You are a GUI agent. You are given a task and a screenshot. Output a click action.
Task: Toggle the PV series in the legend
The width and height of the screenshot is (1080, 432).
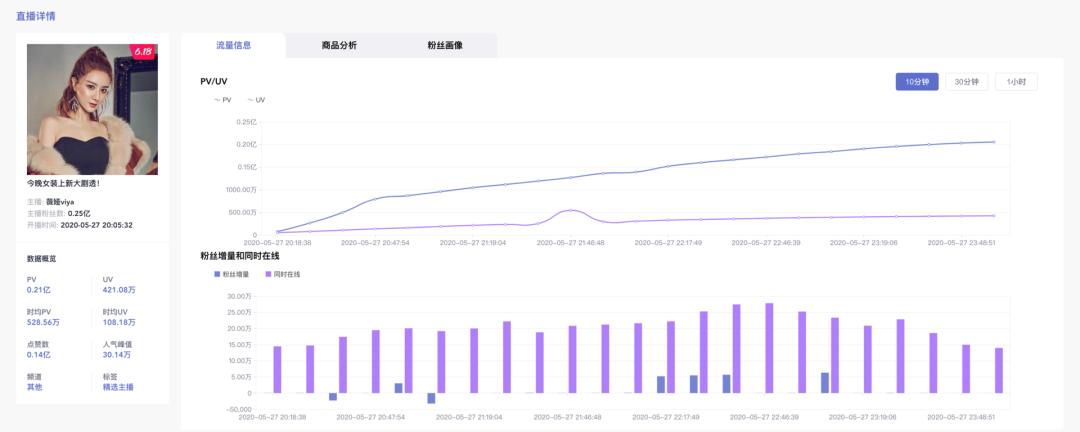(x=222, y=100)
